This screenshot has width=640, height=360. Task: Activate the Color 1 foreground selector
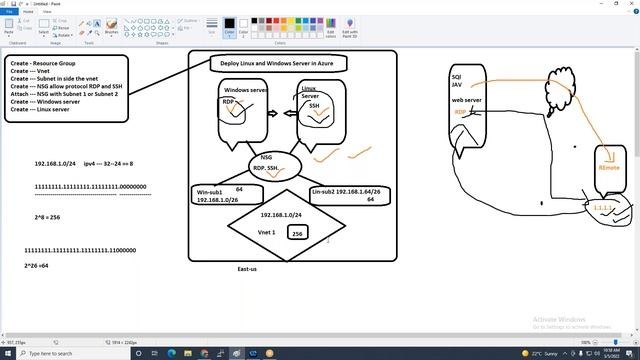[x=229, y=27]
